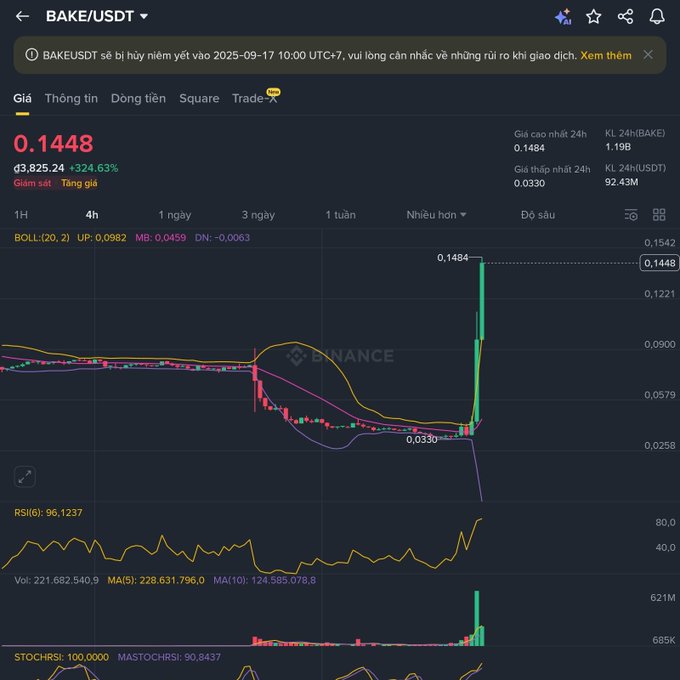
Task: Open the 'Trade-X' tab
Action: tap(255, 98)
